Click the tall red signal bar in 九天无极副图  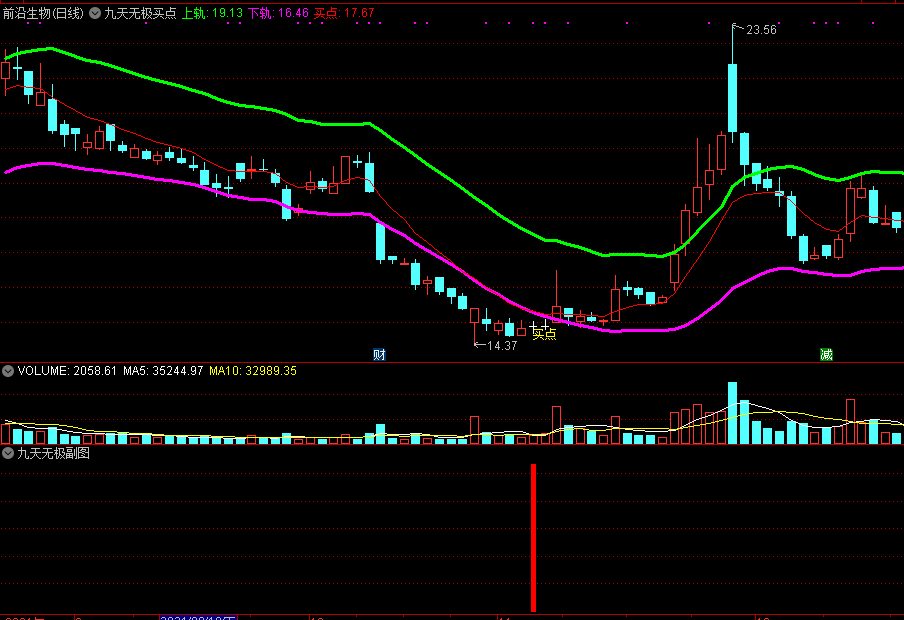pos(533,538)
